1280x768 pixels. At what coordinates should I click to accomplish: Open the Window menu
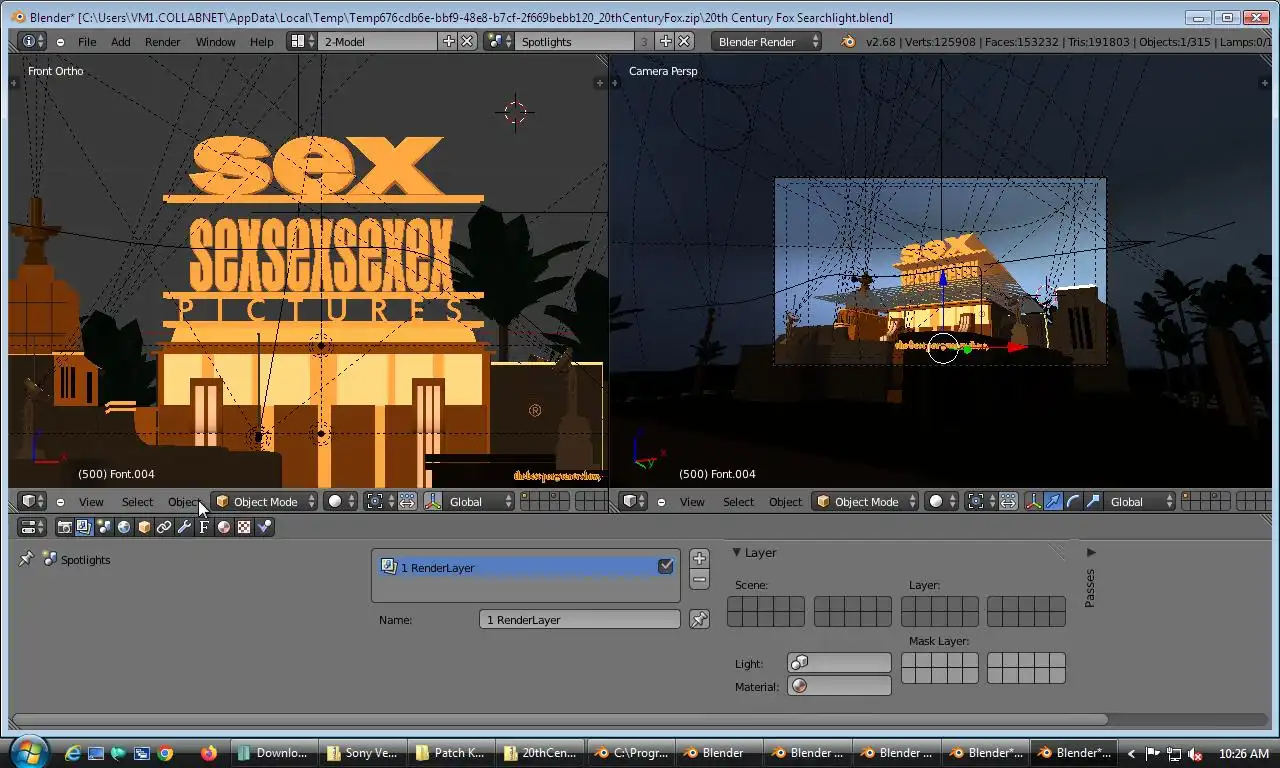215,42
